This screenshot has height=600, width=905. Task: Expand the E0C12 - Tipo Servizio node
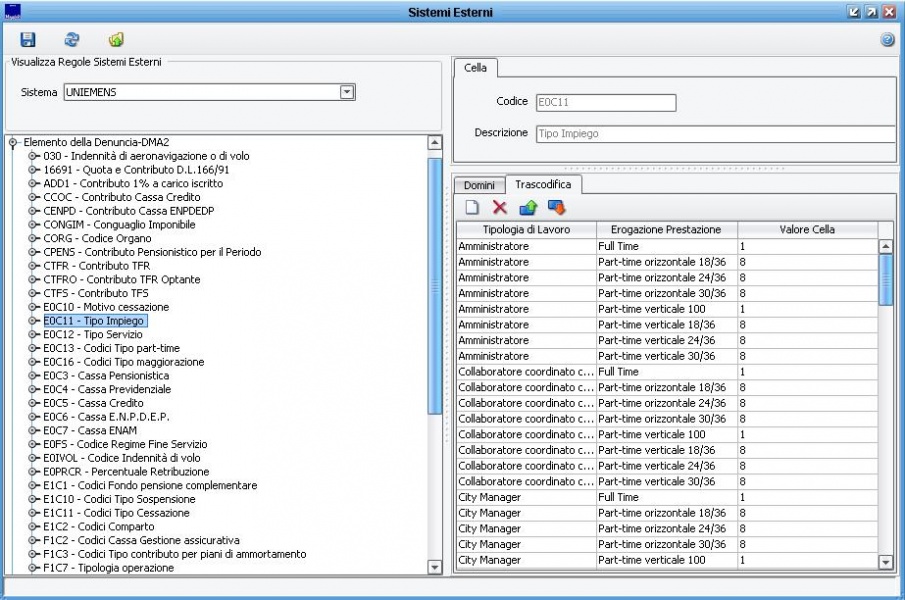(x=33, y=334)
